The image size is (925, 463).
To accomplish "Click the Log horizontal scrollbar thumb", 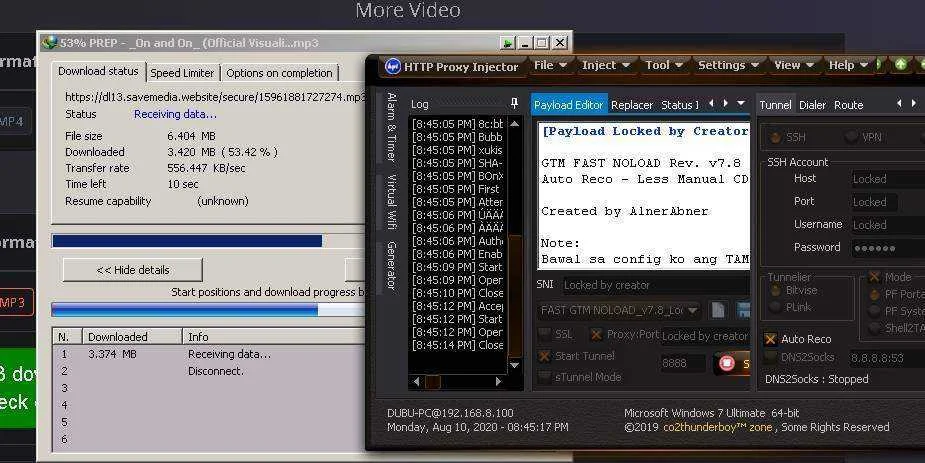I will point(433,382).
